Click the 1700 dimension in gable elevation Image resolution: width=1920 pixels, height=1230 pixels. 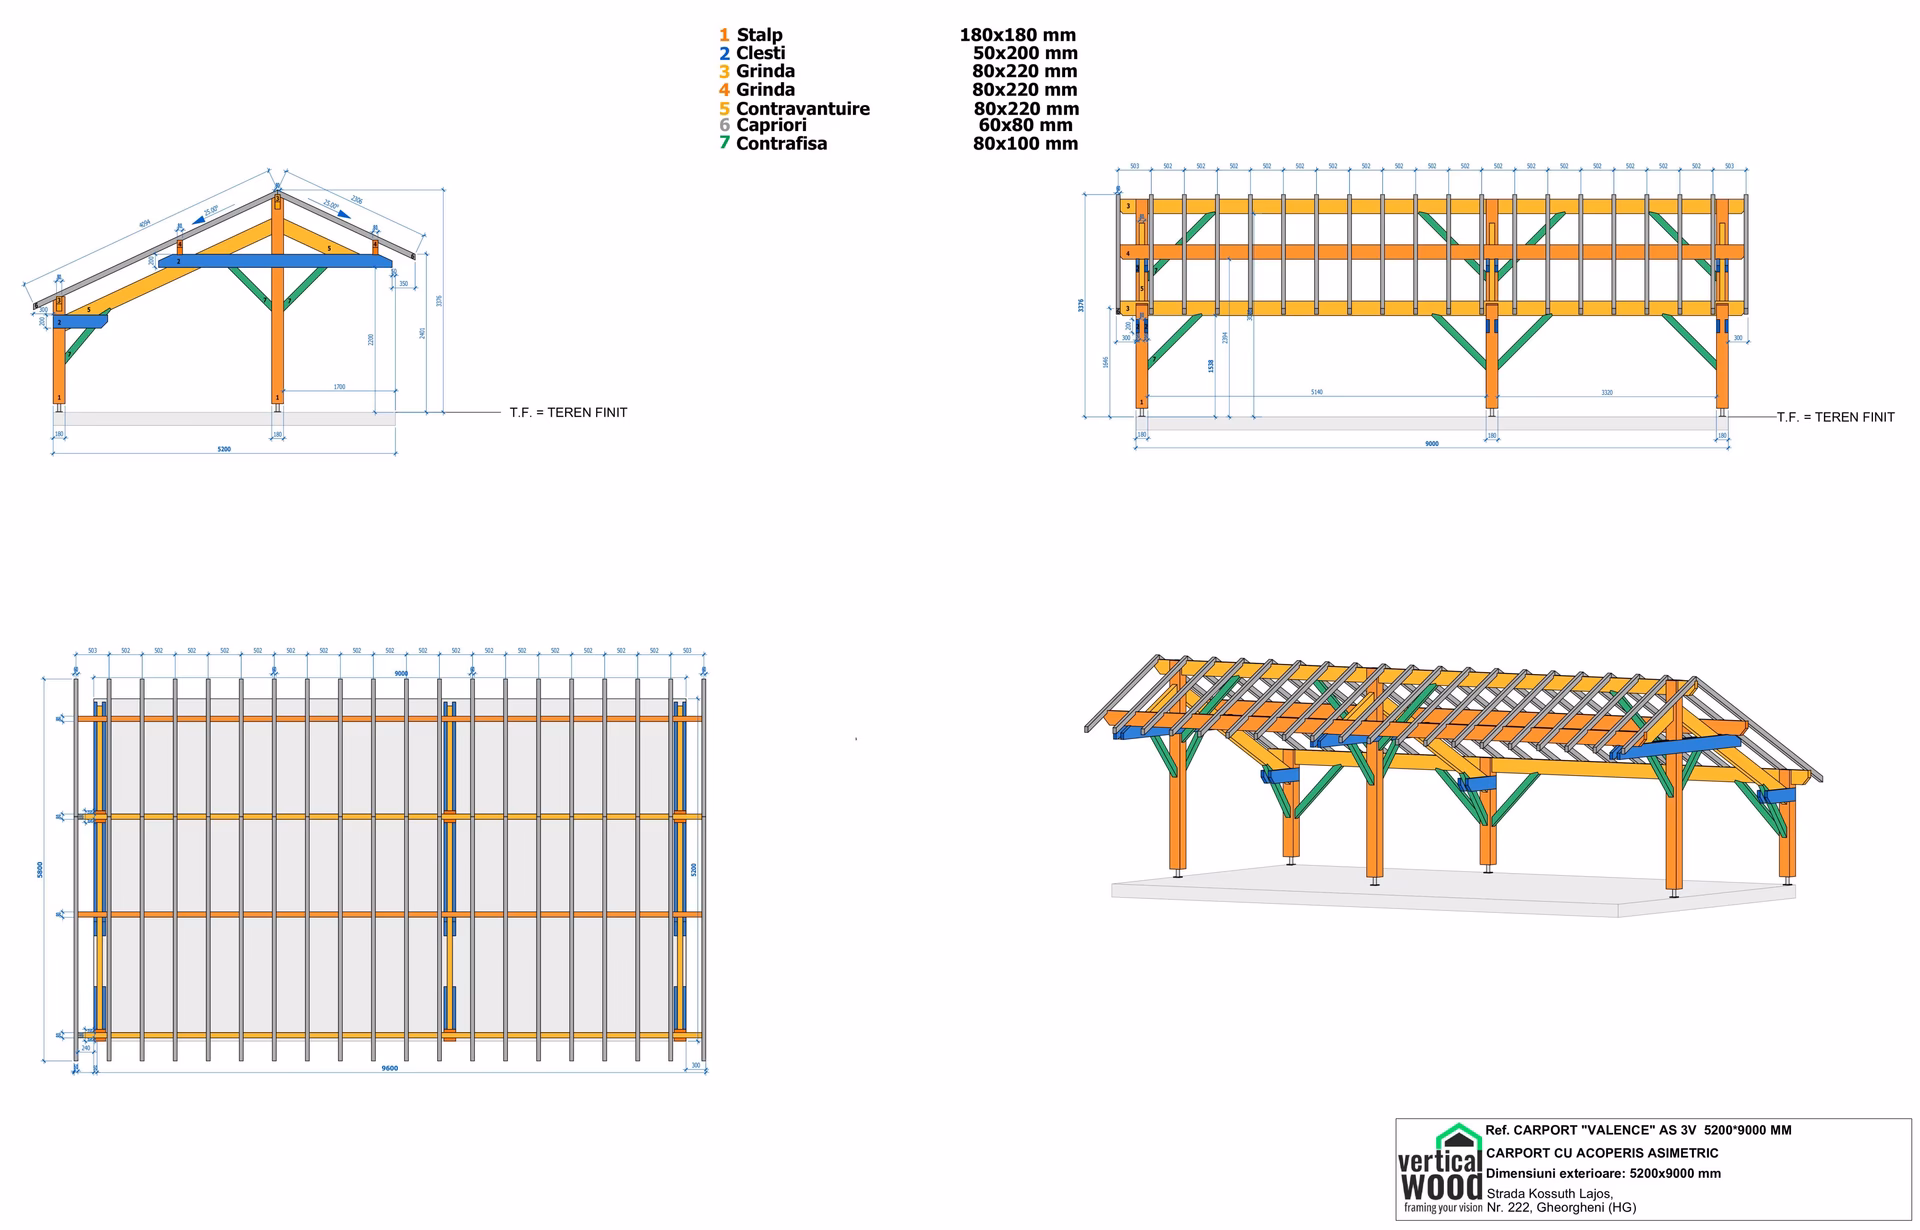coord(339,386)
